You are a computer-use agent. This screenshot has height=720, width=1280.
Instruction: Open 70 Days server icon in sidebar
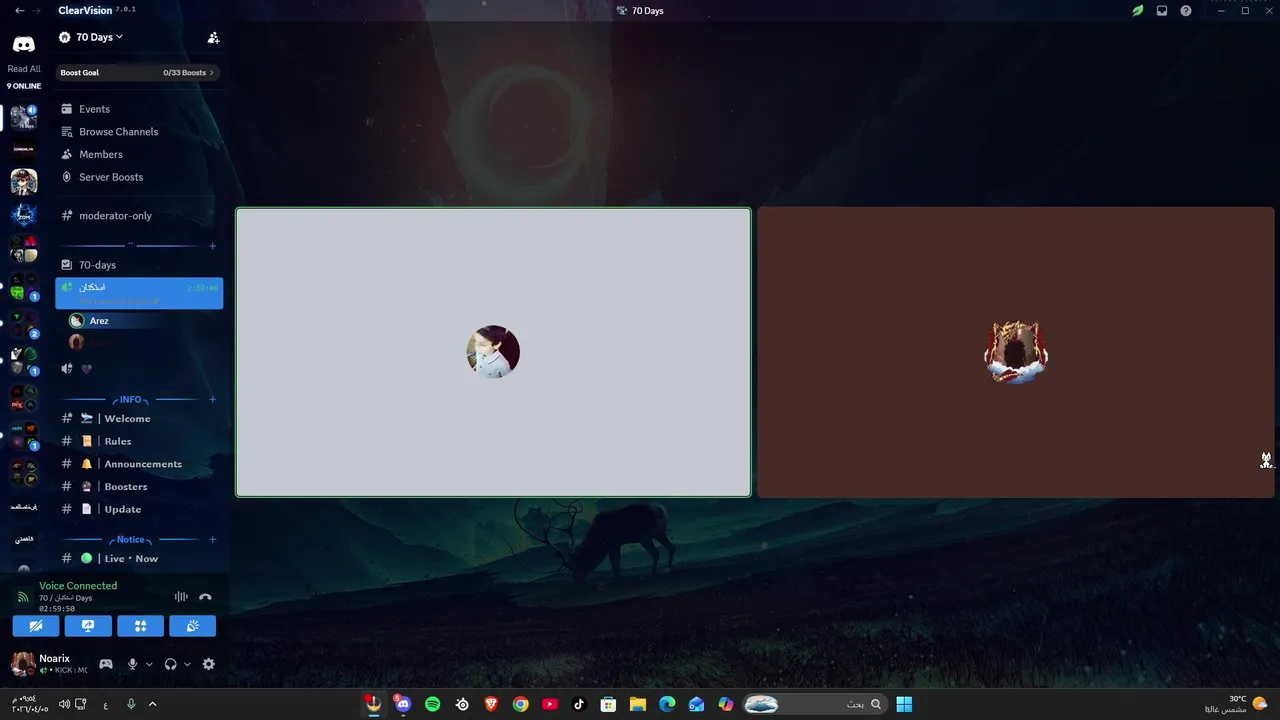tap(24, 117)
